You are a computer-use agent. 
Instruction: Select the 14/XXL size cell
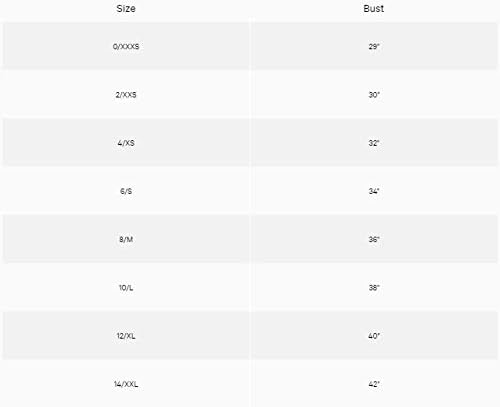(x=126, y=384)
